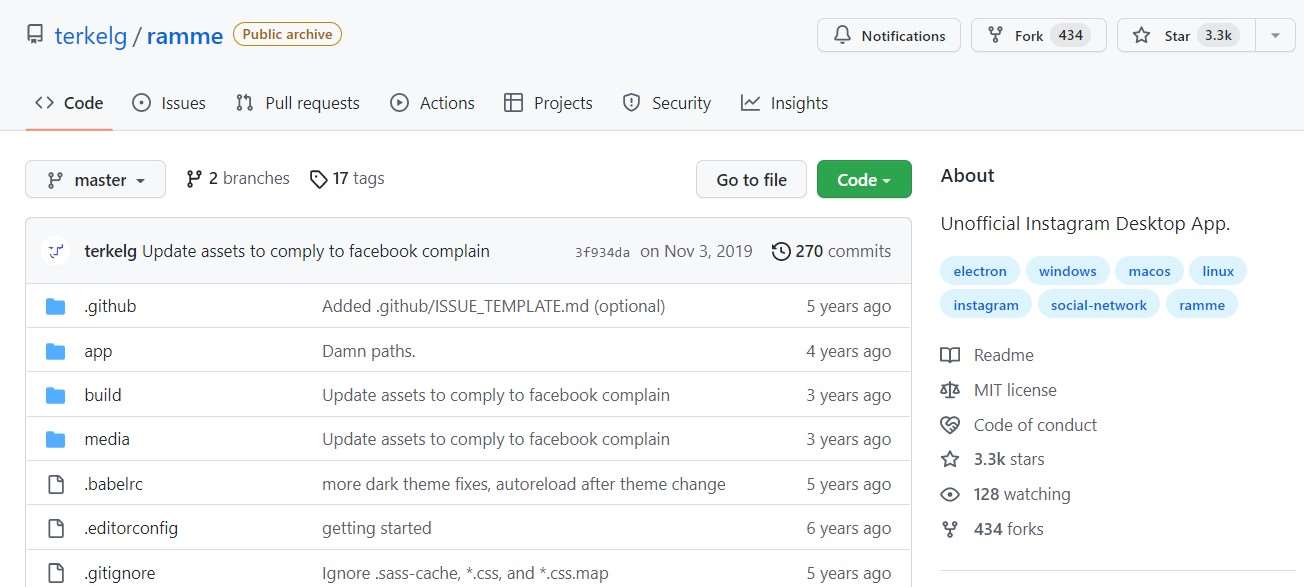Click the tag icon next to 17 tags
Image resolution: width=1304 pixels, height=587 pixels.
318,179
